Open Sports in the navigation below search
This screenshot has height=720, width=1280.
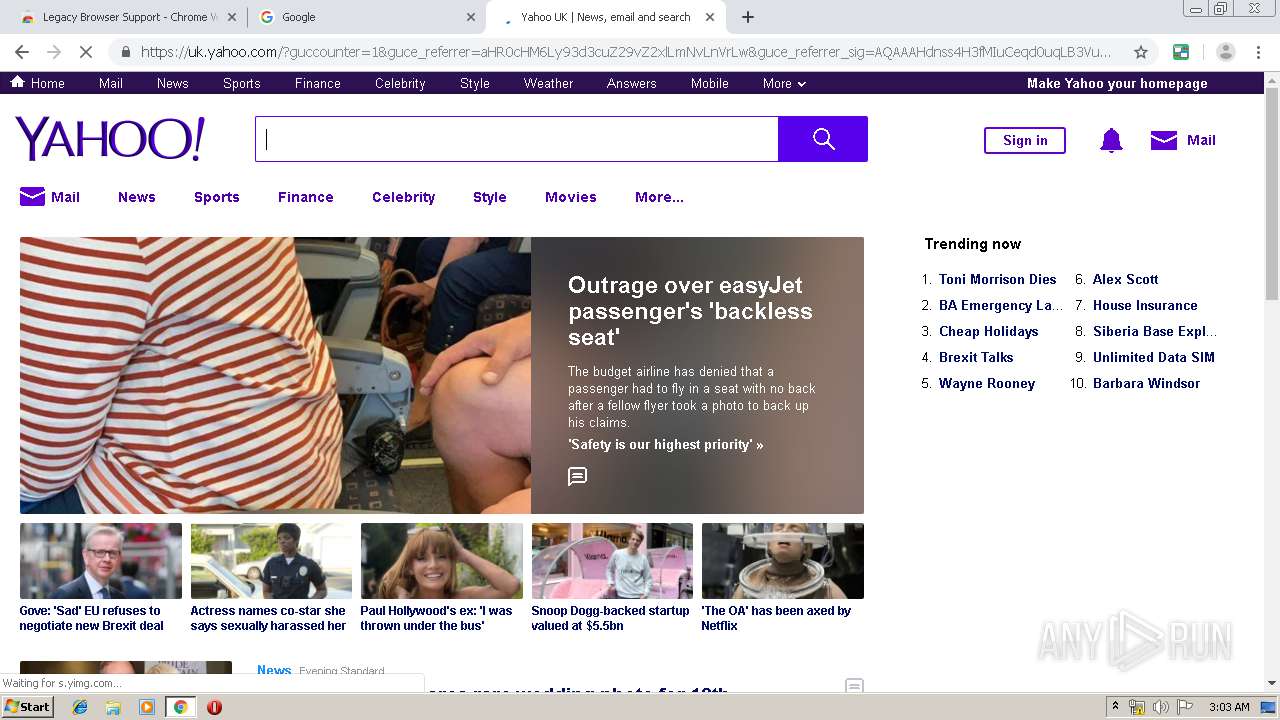[217, 197]
